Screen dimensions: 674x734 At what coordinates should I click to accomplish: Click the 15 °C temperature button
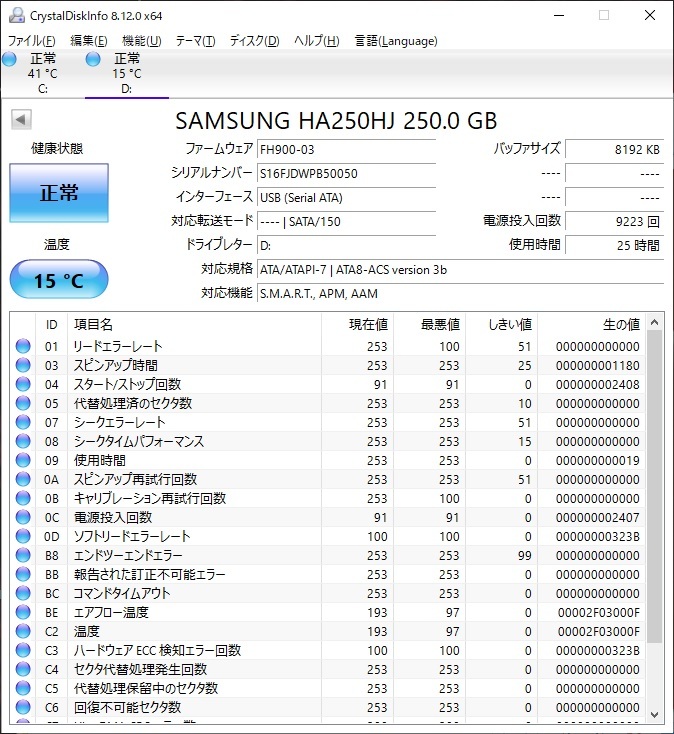(x=58, y=280)
